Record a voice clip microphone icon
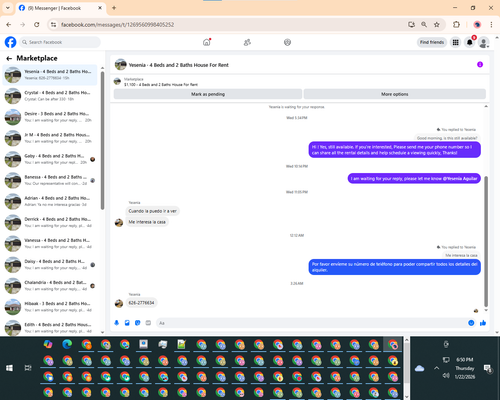 (x=117, y=323)
